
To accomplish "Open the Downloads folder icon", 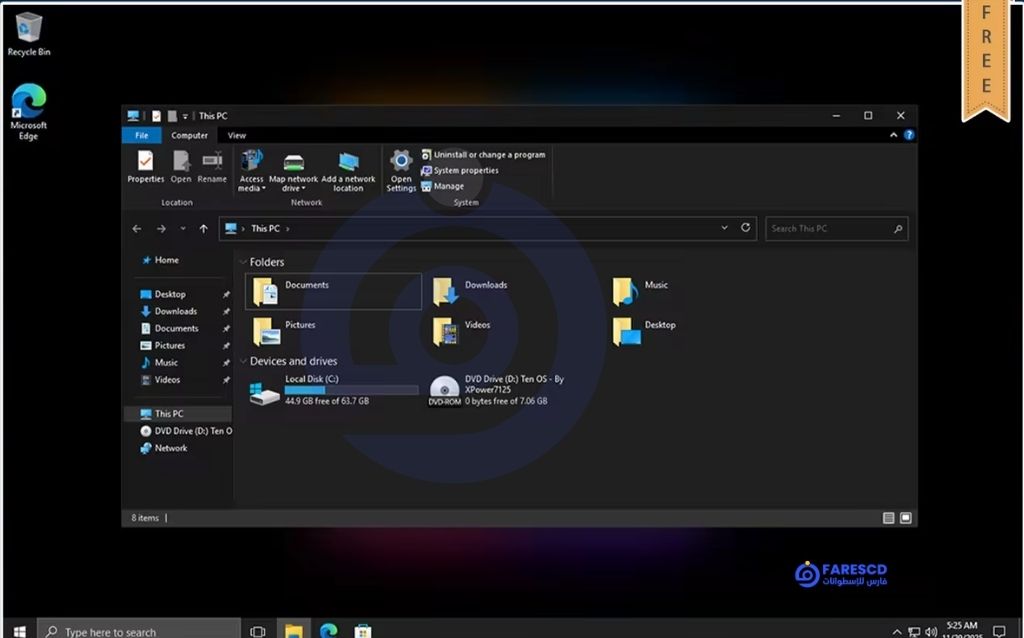I will (x=445, y=291).
